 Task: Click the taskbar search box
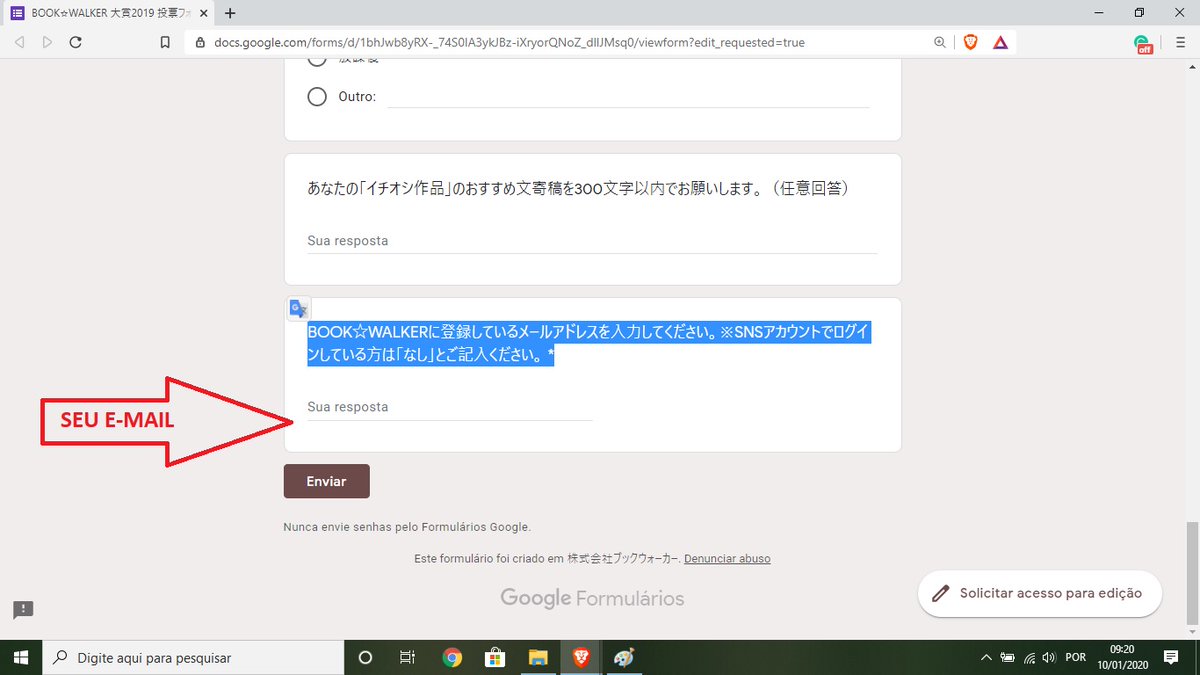click(192, 657)
